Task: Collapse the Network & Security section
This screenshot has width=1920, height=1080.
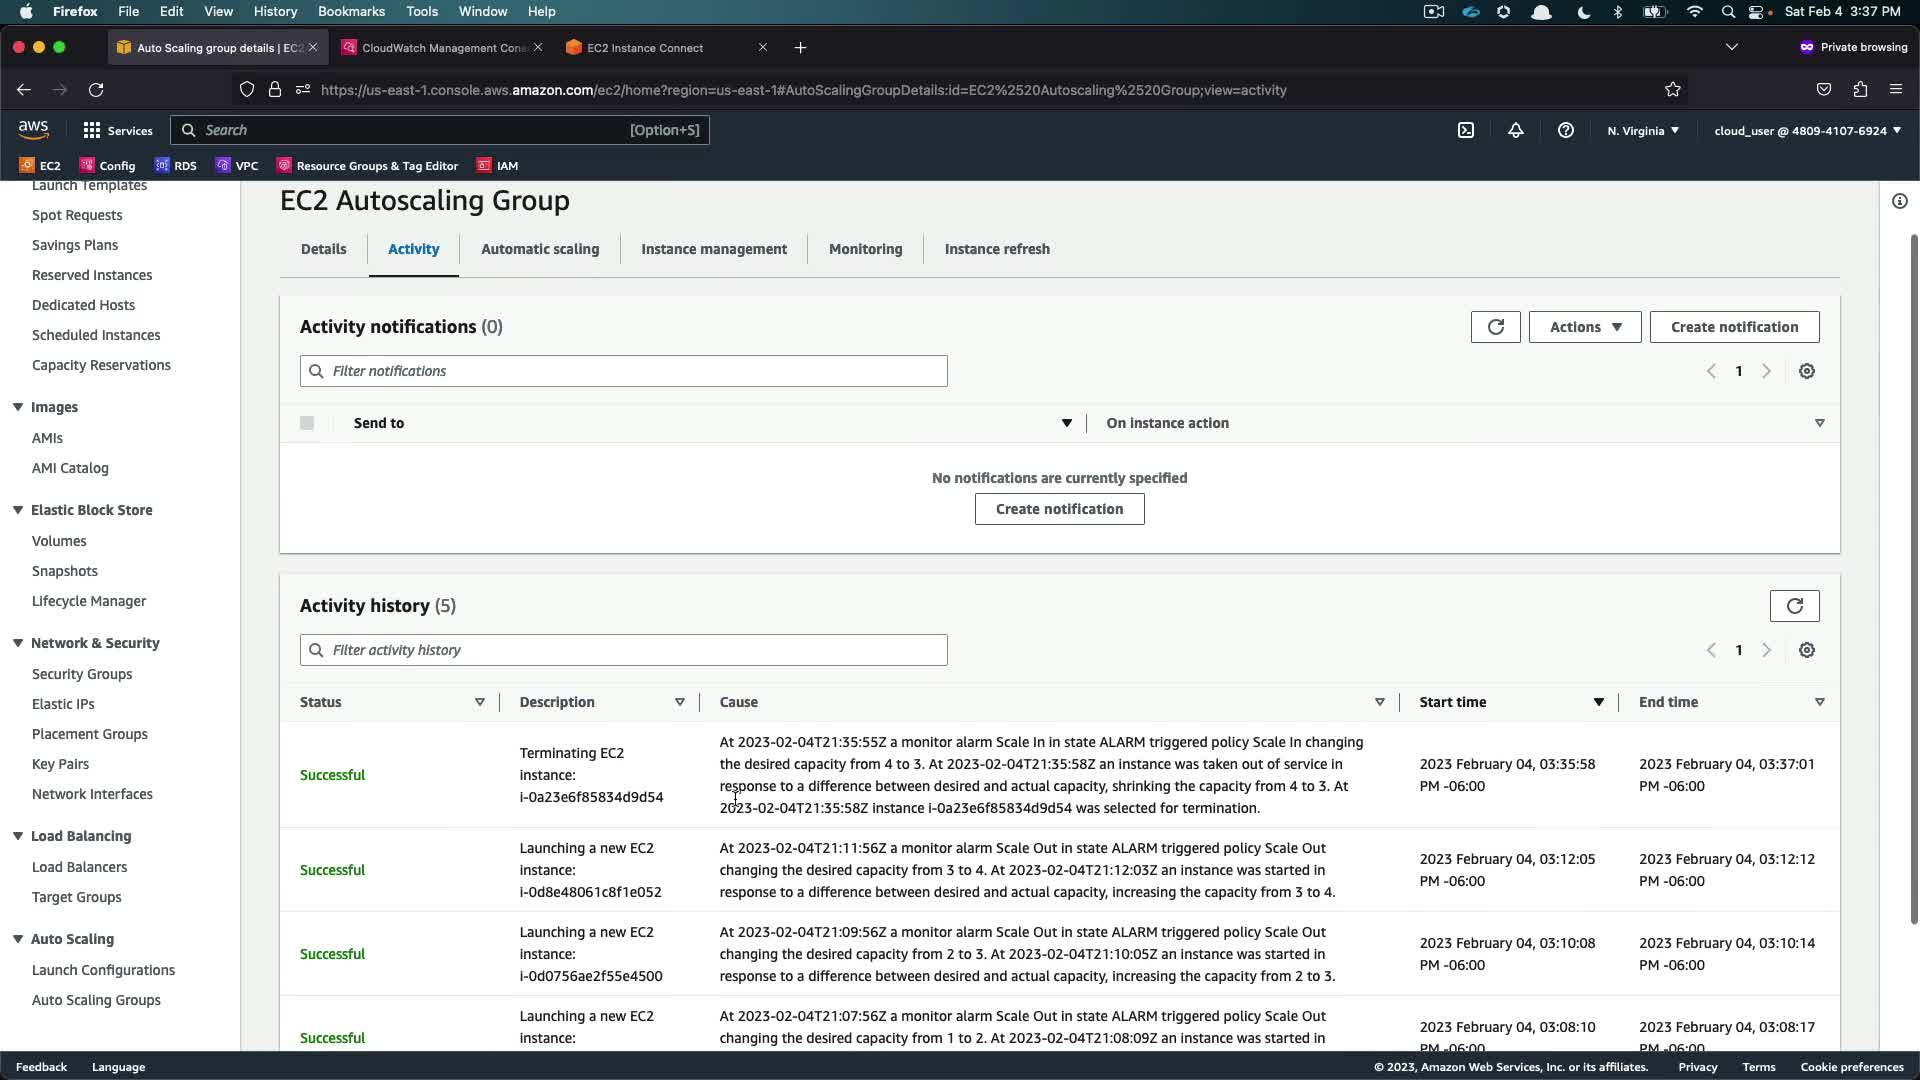Action: 18,643
